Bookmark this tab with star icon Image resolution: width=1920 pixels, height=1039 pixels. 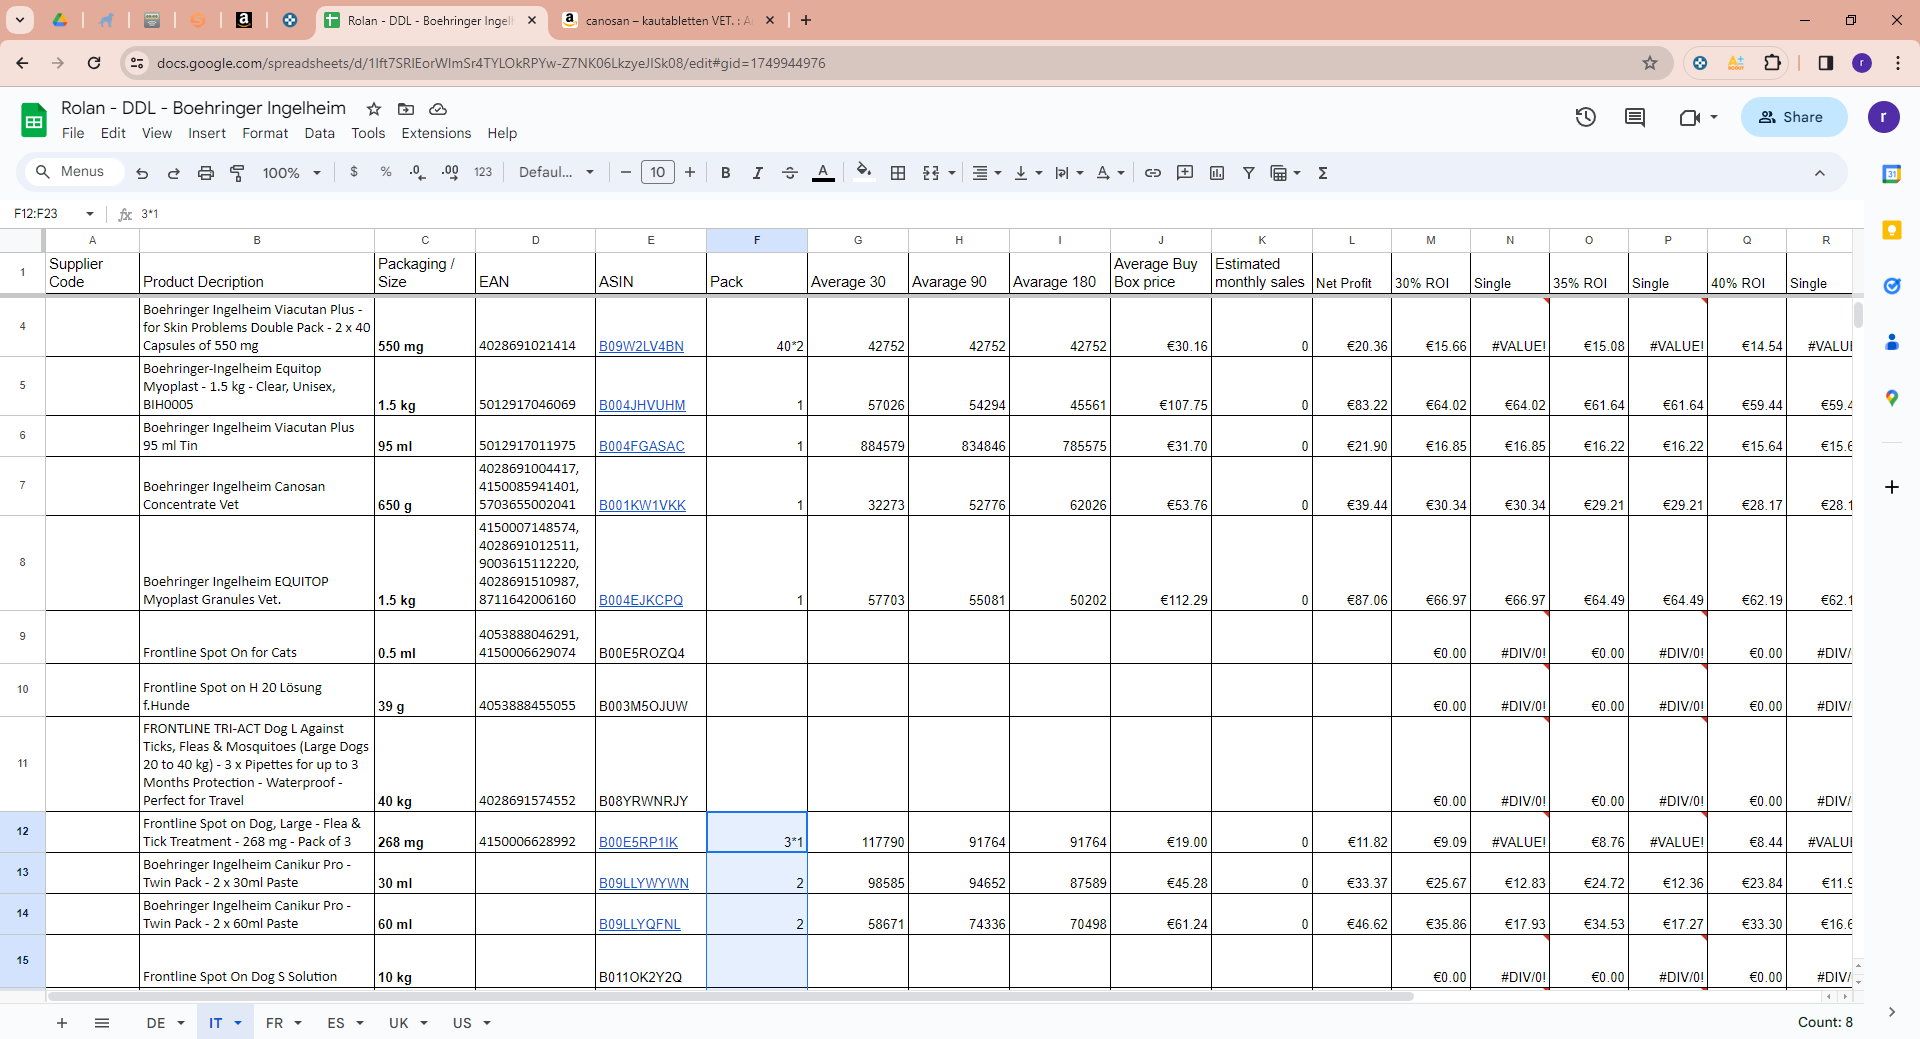1650,63
